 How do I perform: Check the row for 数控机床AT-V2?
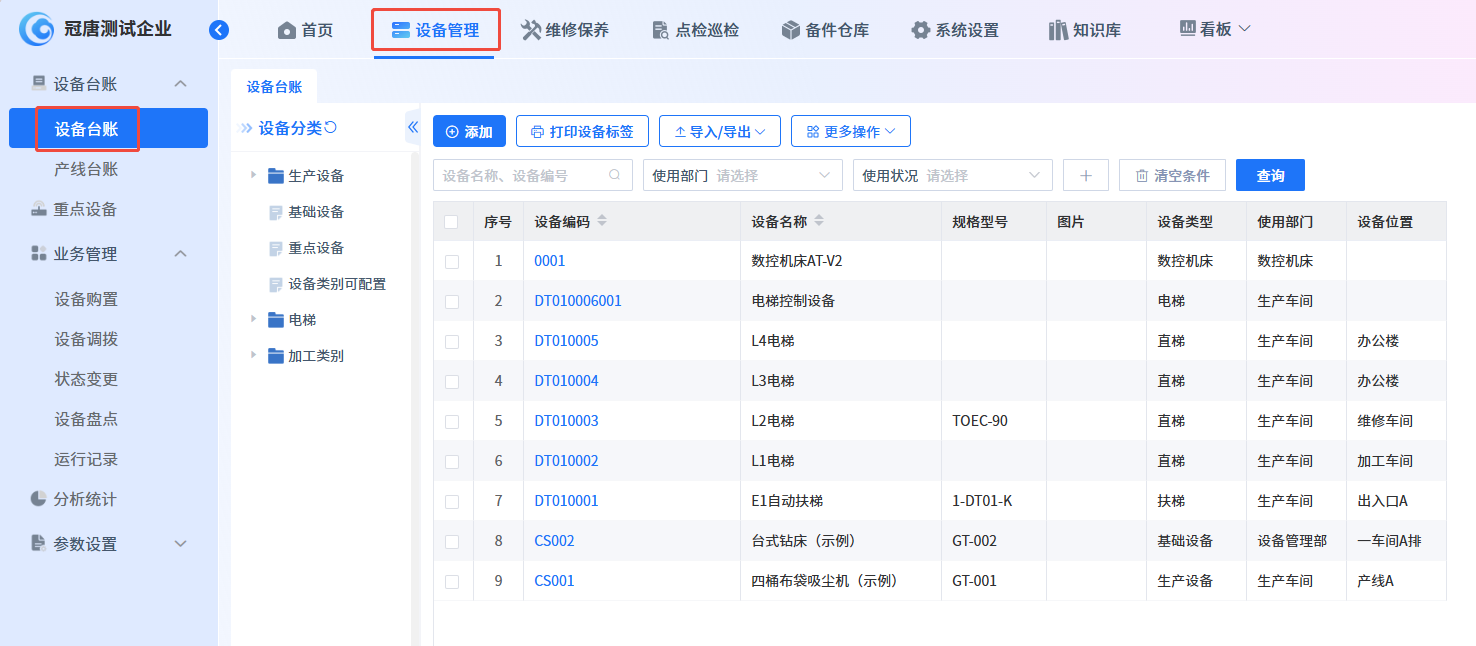(452, 261)
